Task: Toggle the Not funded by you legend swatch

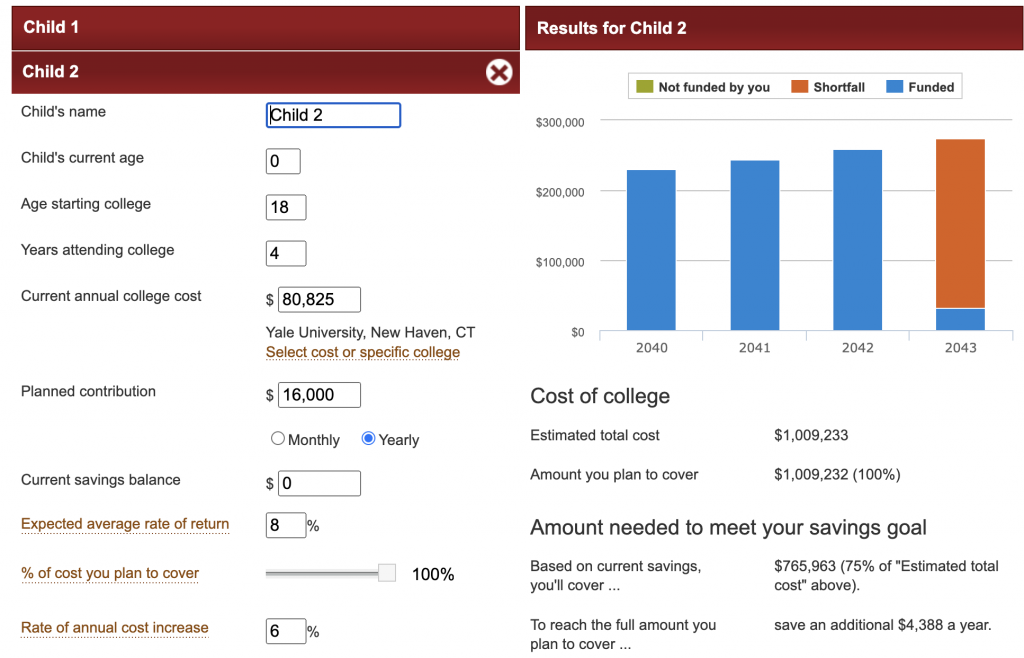Action: [x=645, y=87]
